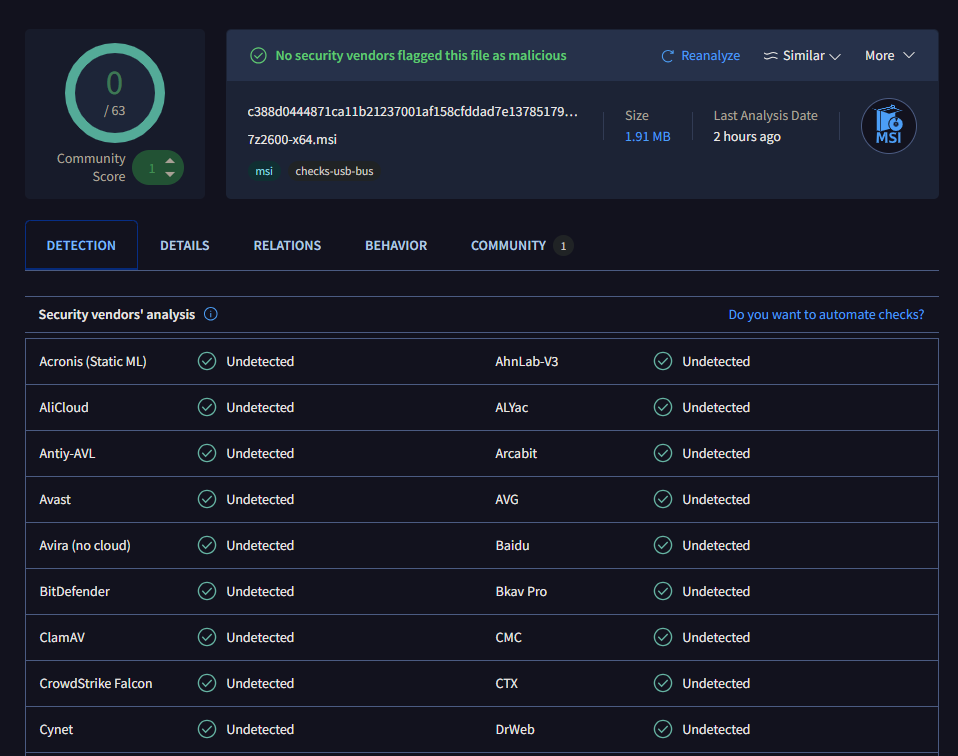The image size is (958, 756).
Task: Select the Behavior tab
Action: pos(396,245)
